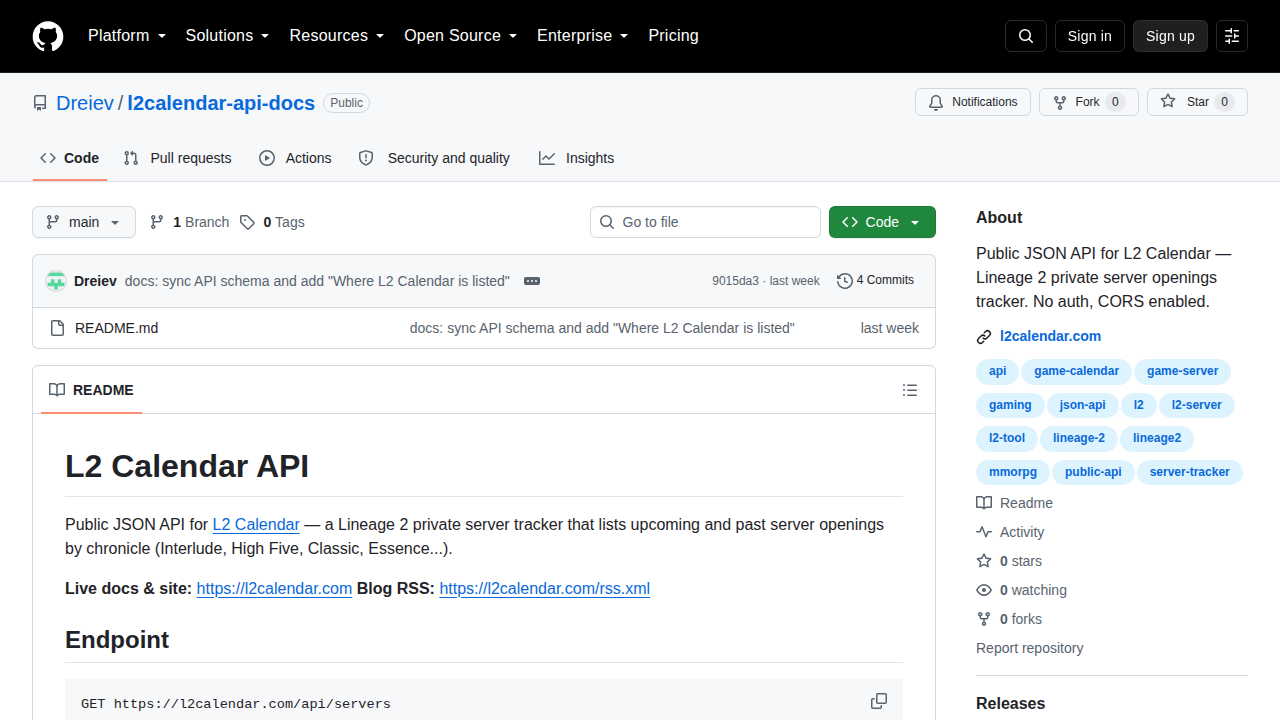Screen dimensions: 1280x720
Task: Open the Pricing page
Action: click(x=673, y=36)
